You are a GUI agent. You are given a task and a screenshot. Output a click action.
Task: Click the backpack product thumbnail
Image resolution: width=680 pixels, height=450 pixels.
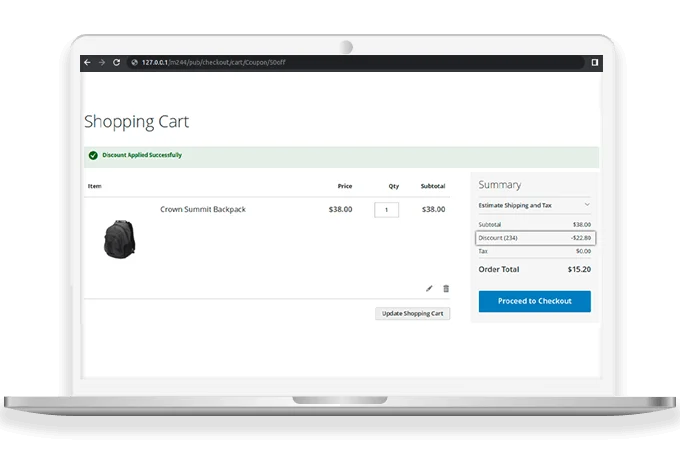point(124,238)
